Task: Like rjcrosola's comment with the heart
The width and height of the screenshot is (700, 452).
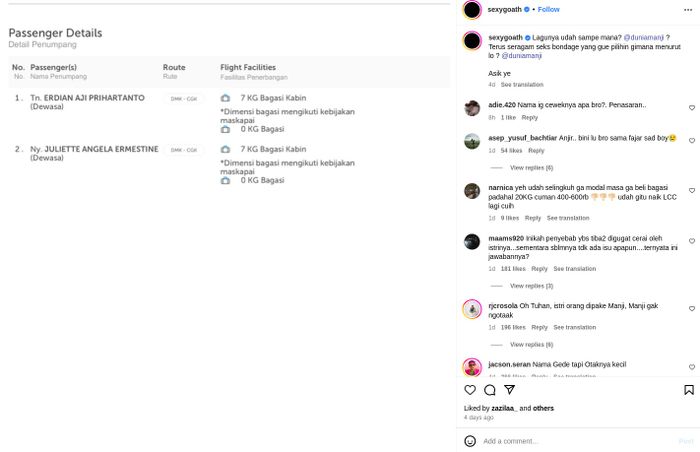Action: pyautogui.click(x=691, y=309)
